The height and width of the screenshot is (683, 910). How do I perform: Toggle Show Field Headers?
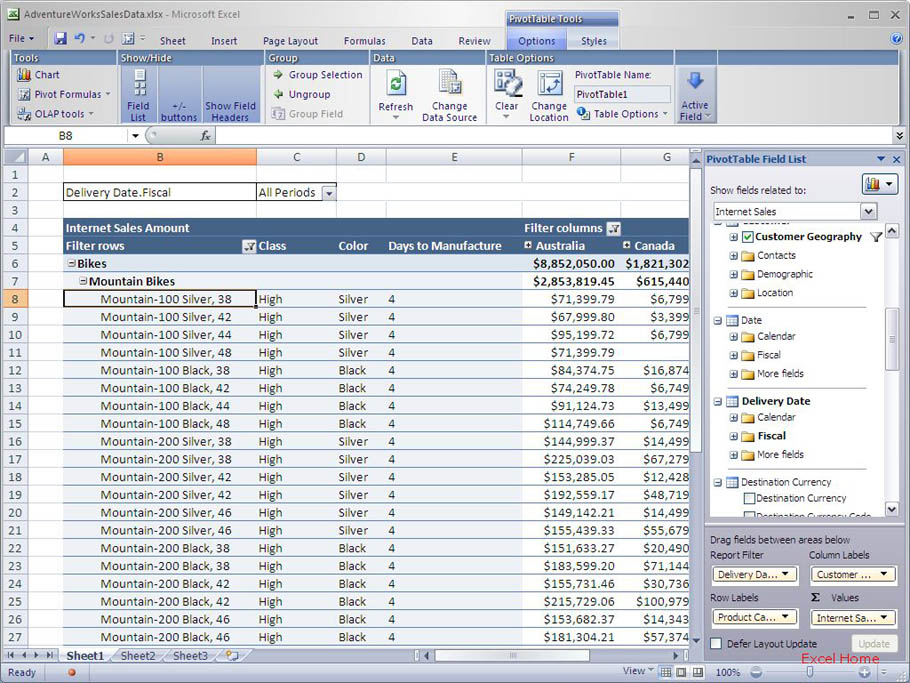click(x=230, y=95)
